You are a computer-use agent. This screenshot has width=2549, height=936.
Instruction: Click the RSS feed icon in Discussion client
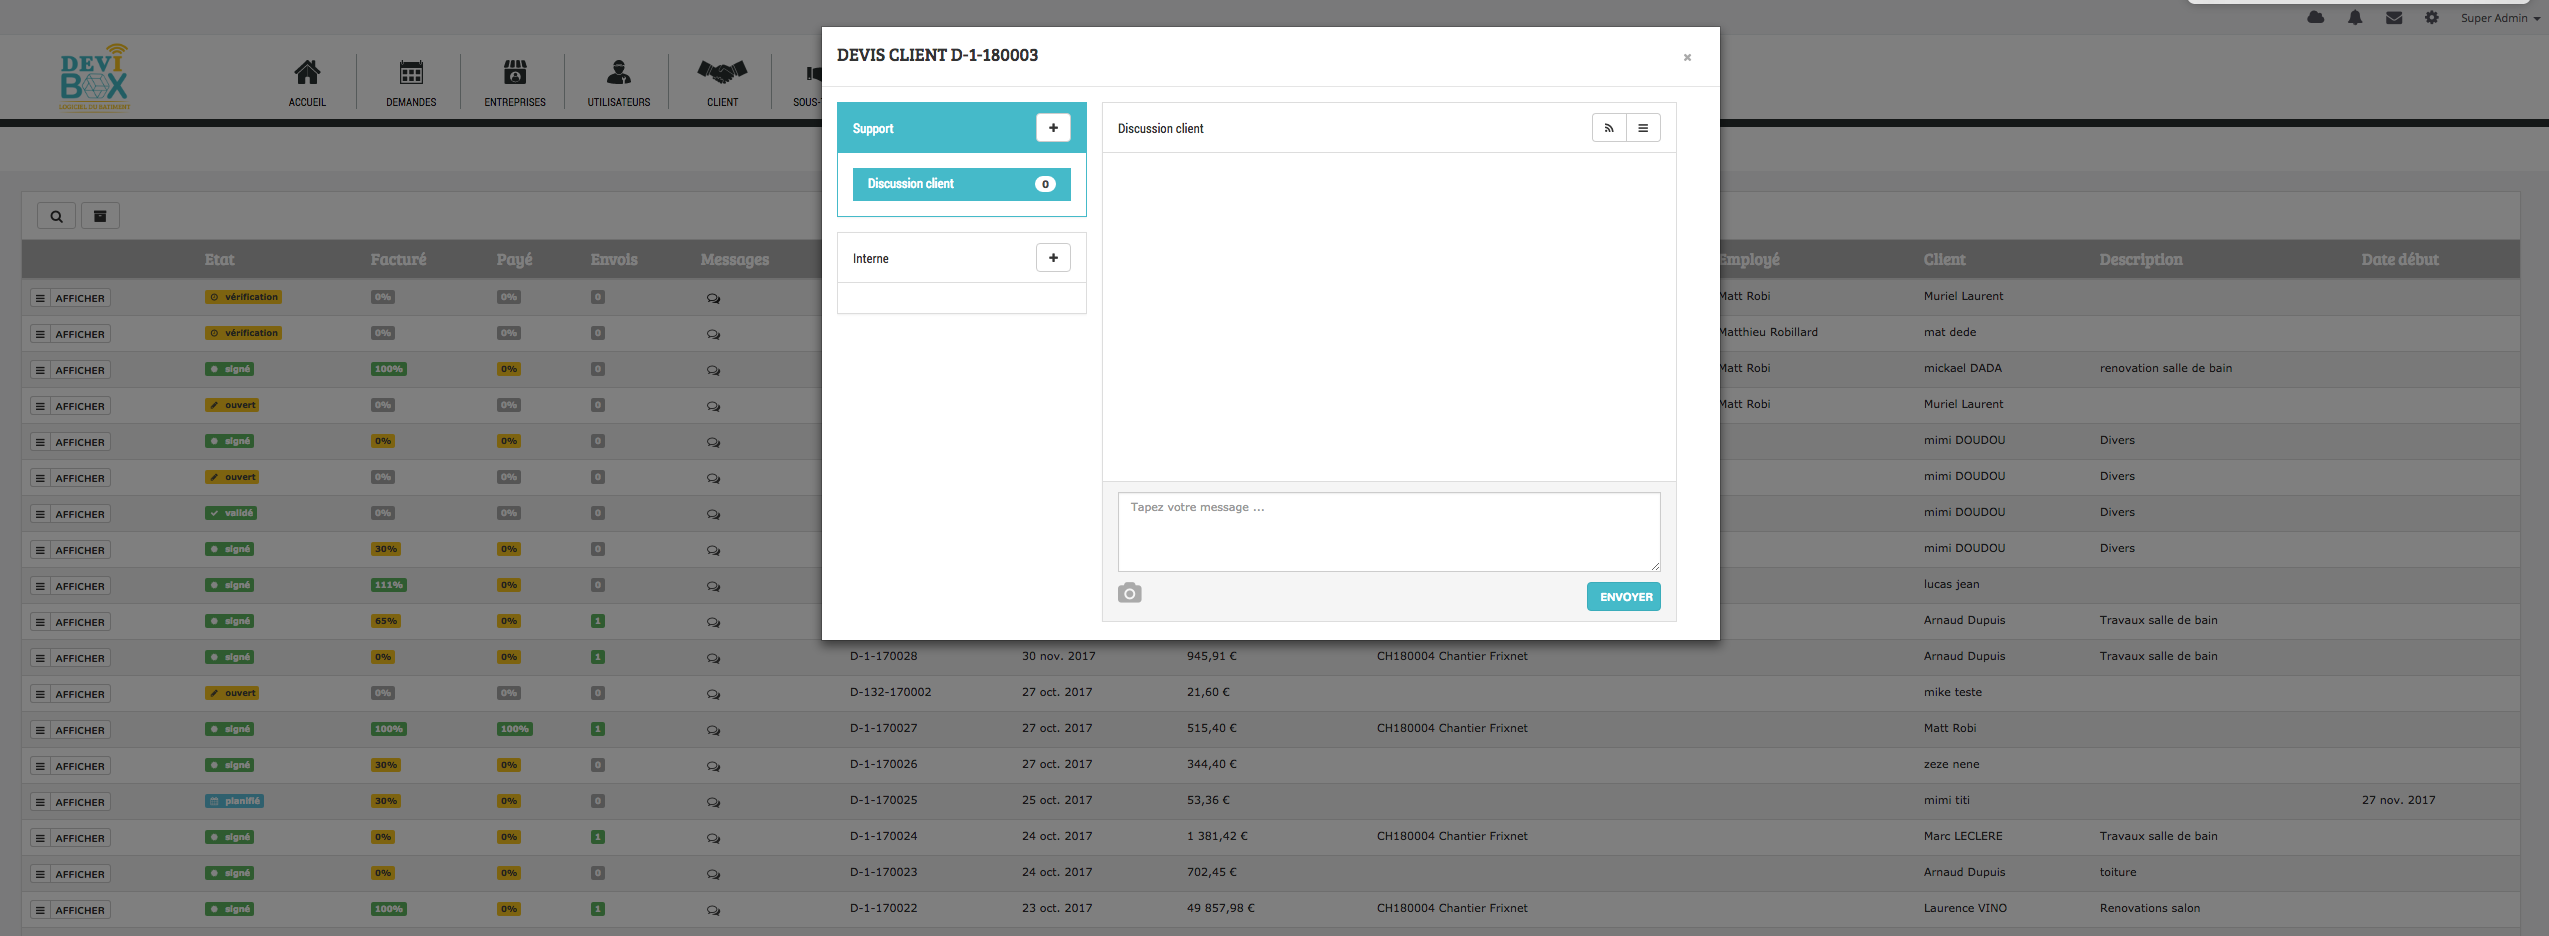(1609, 128)
